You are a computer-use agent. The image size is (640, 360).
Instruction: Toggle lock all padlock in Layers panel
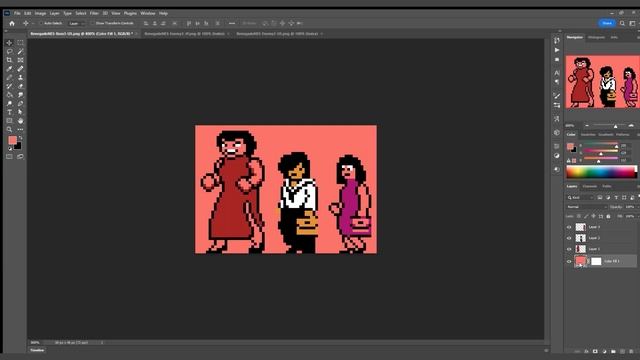pyautogui.click(x=608, y=216)
